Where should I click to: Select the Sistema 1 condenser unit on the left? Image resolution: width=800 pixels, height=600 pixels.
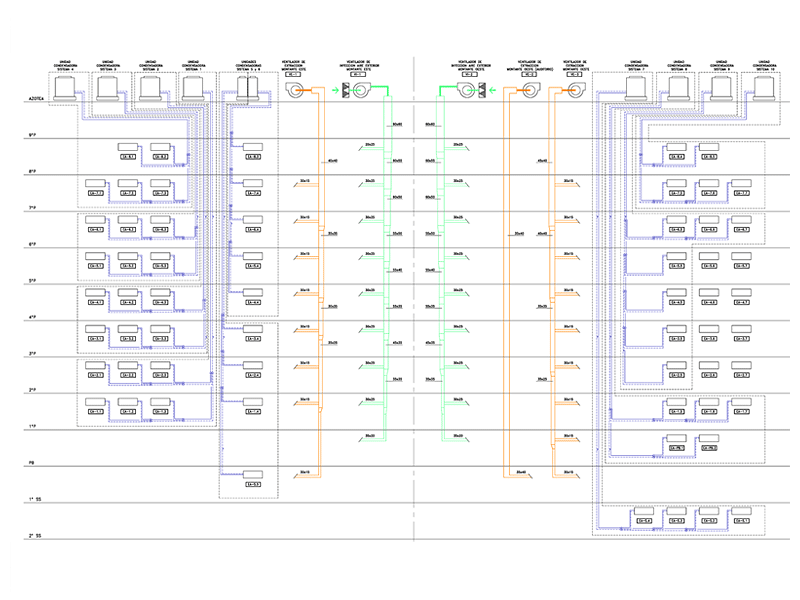point(193,88)
